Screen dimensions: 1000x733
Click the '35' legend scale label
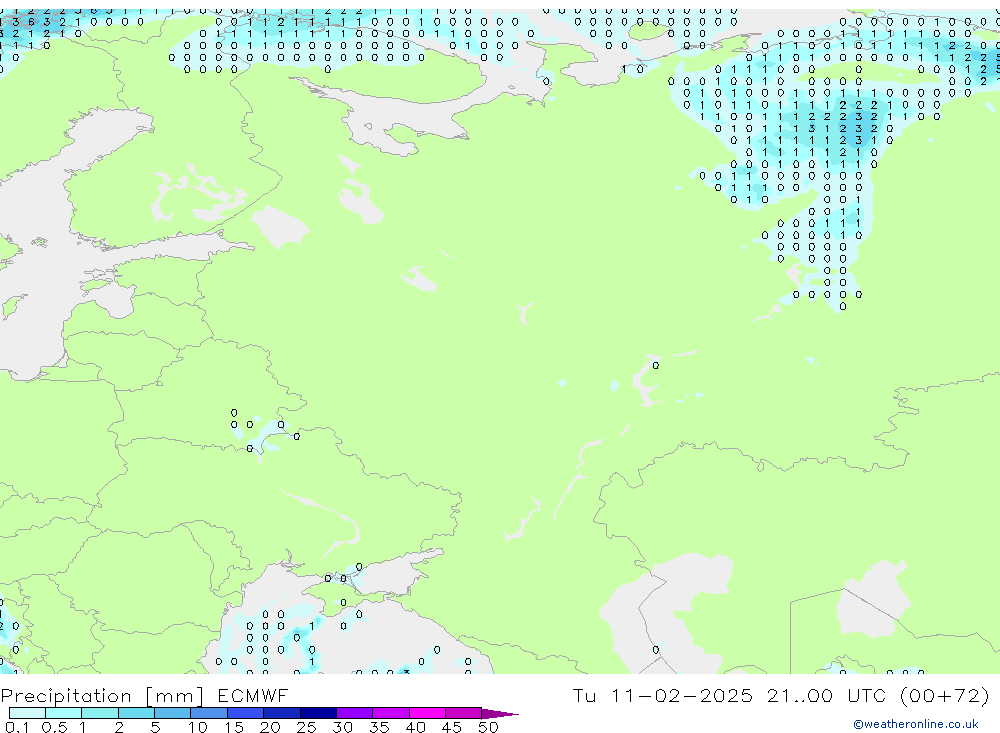click(379, 727)
